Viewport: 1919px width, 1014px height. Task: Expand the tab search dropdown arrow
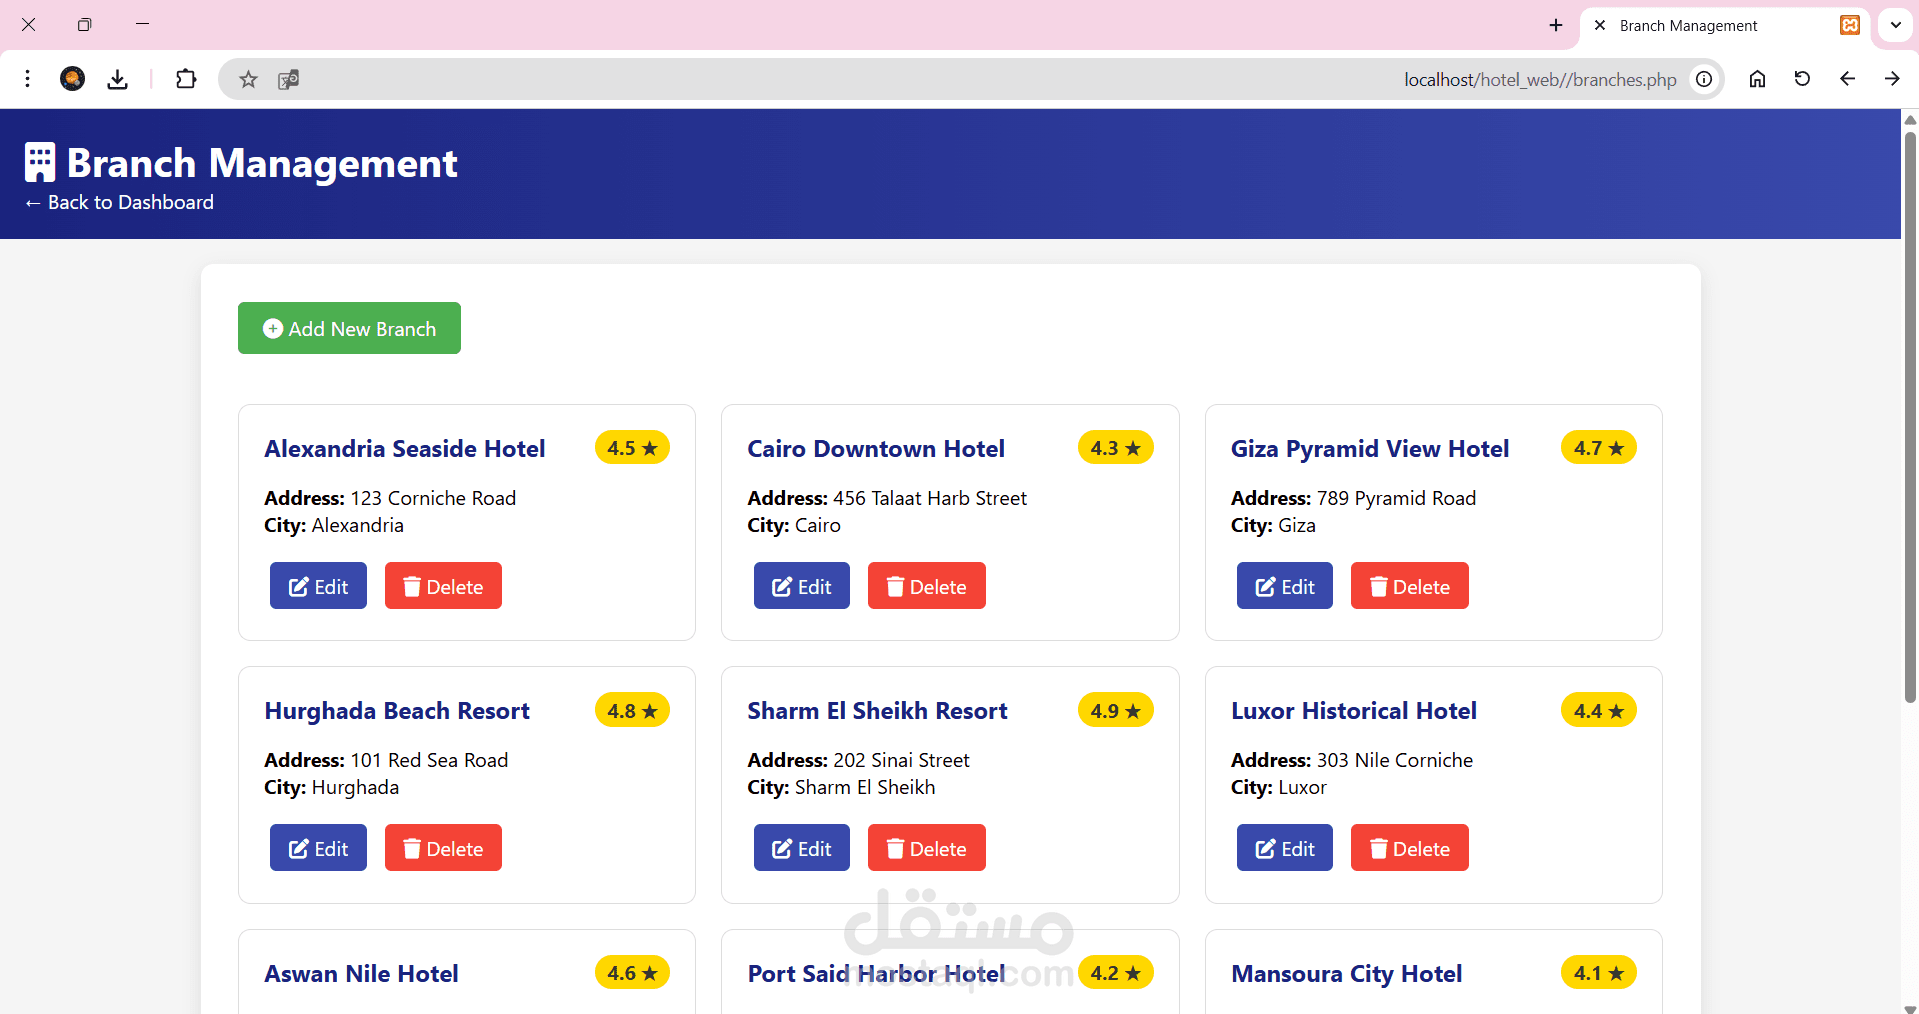[x=1895, y=25]
